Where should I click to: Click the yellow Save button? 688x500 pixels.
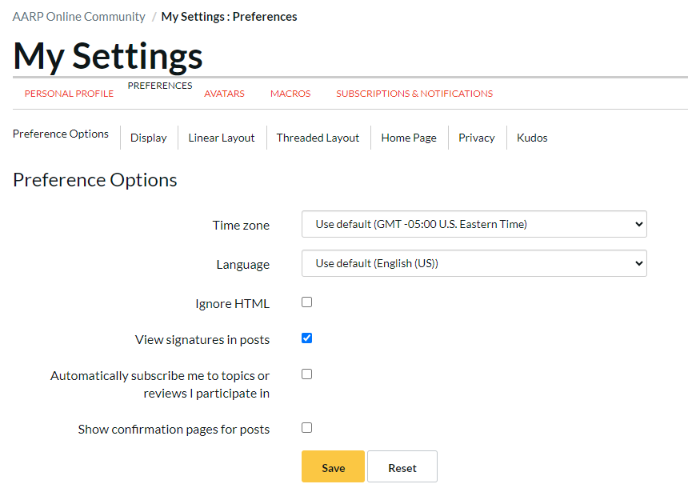point(333,467)
